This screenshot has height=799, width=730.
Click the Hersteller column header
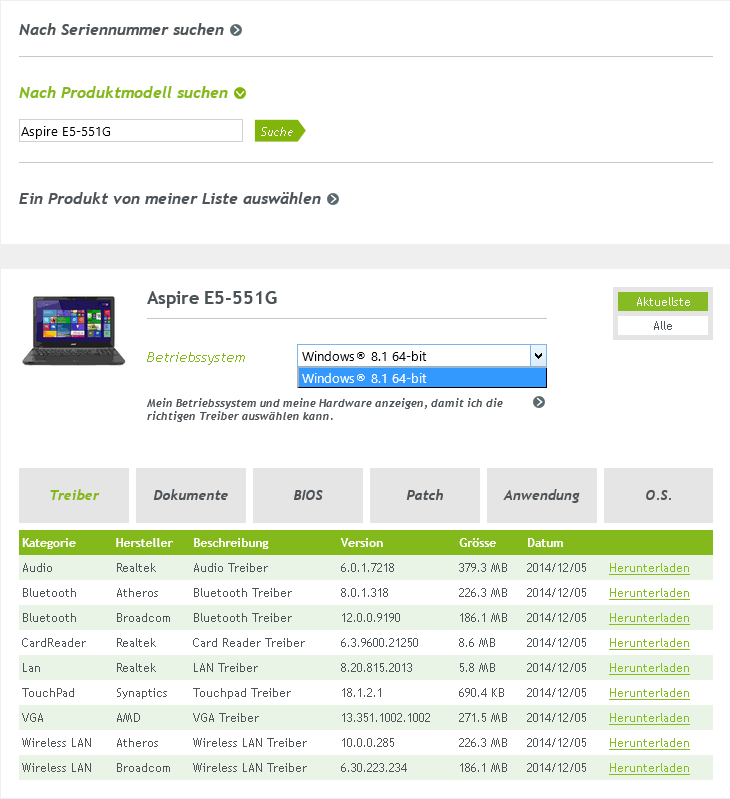(x=144, y=543)
